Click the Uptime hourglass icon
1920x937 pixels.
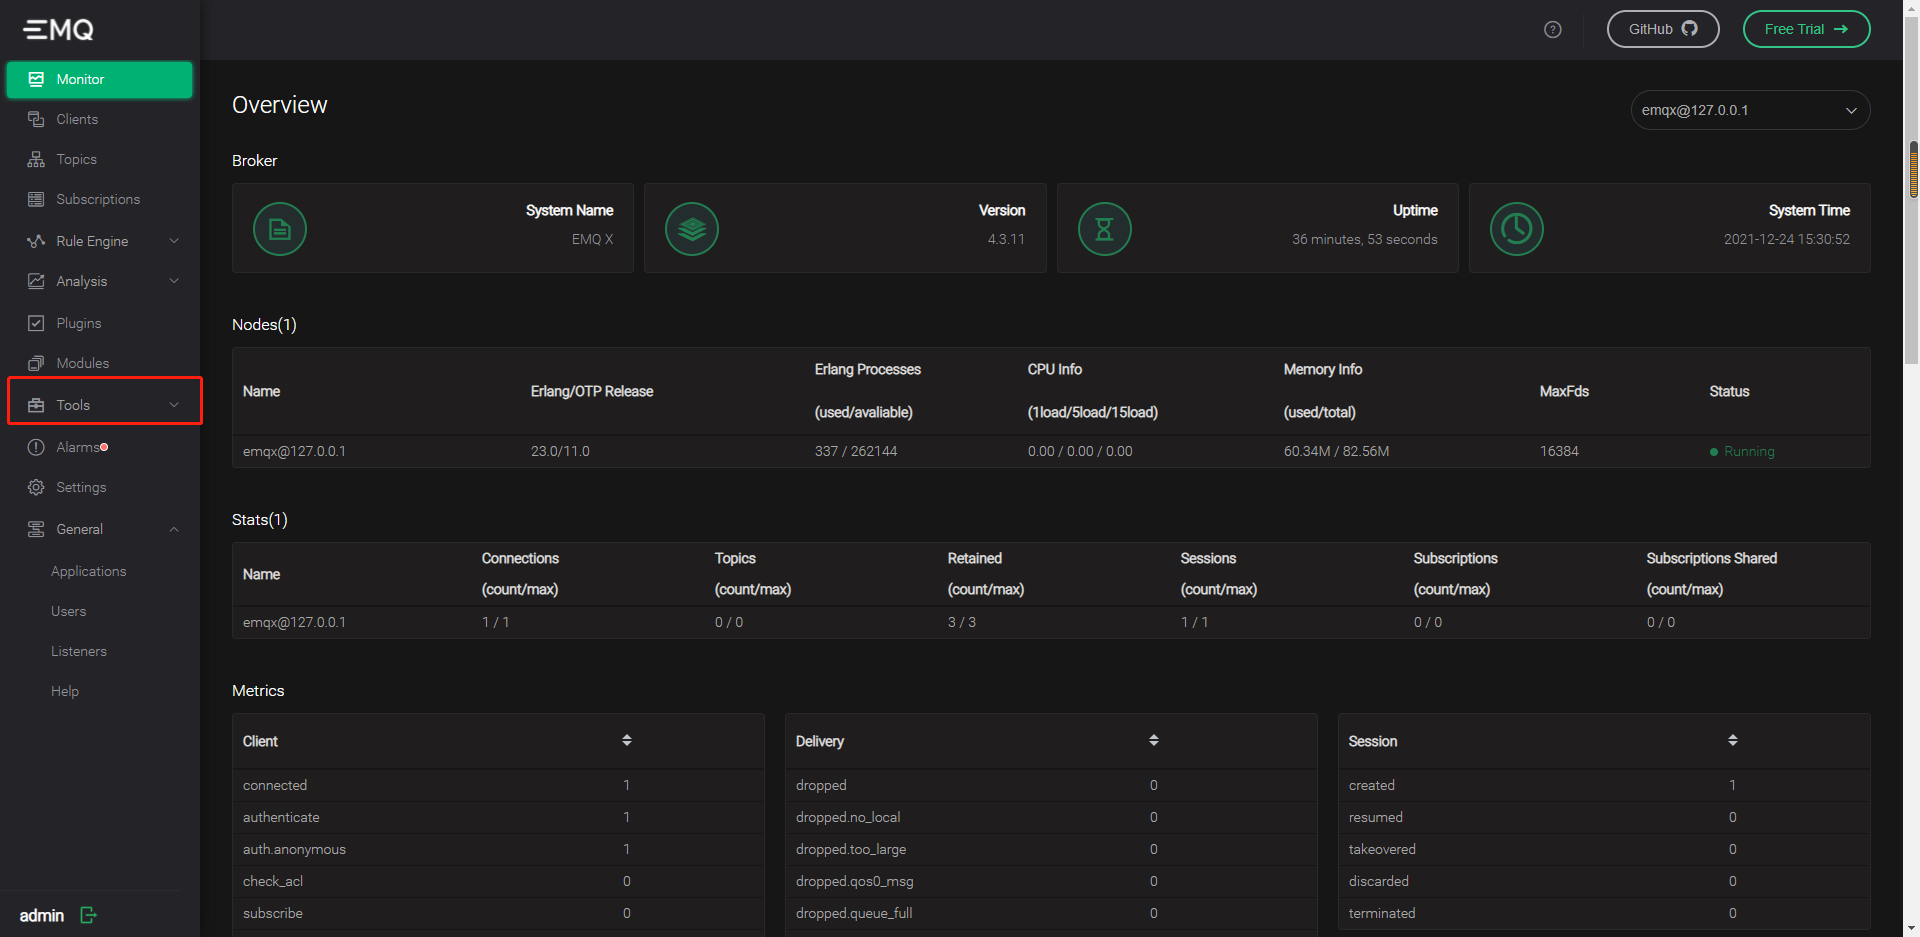pos(1105,229)
